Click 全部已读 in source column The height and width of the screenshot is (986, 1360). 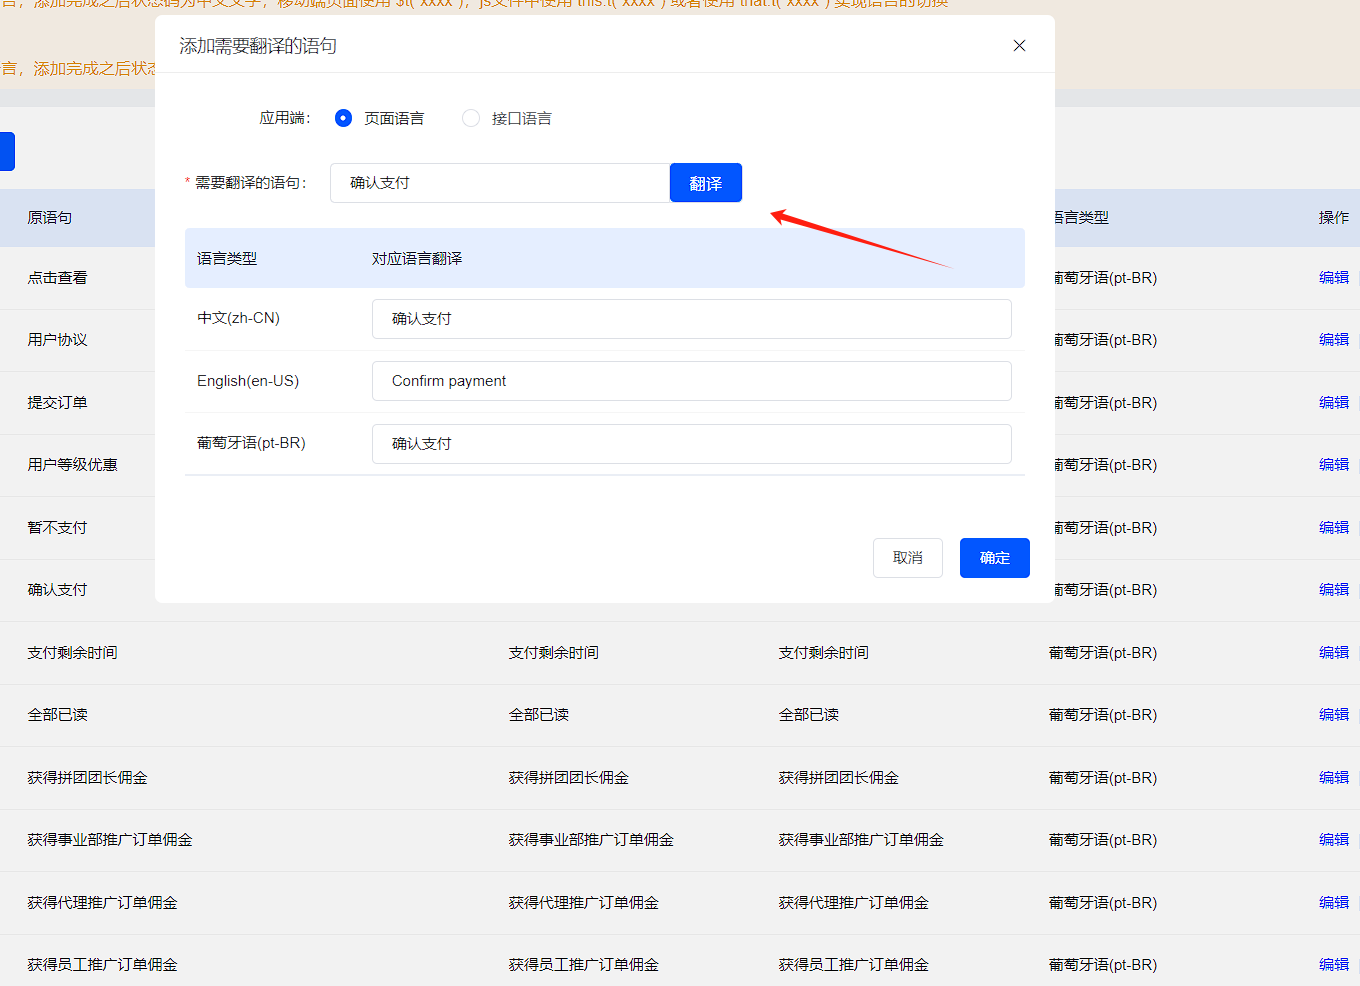[57, 715]
